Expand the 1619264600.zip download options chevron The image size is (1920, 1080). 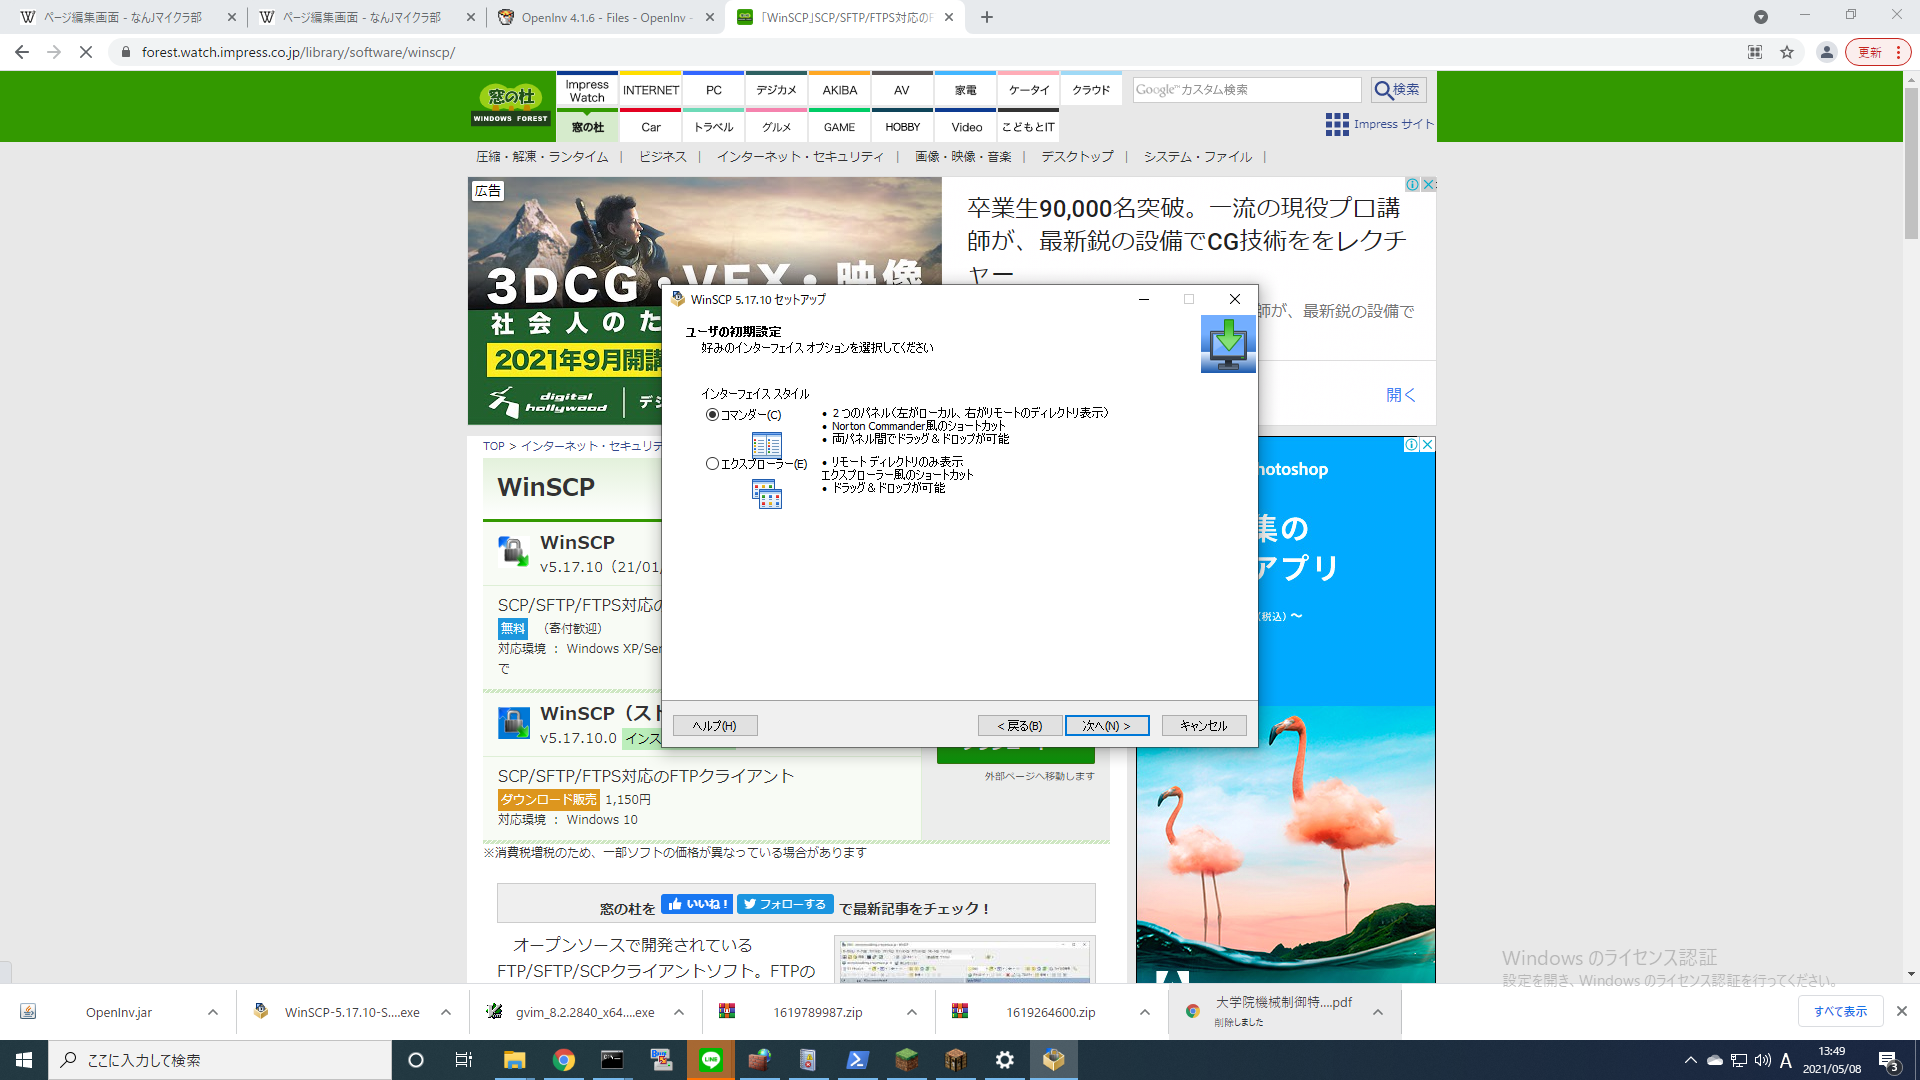1145,1012
